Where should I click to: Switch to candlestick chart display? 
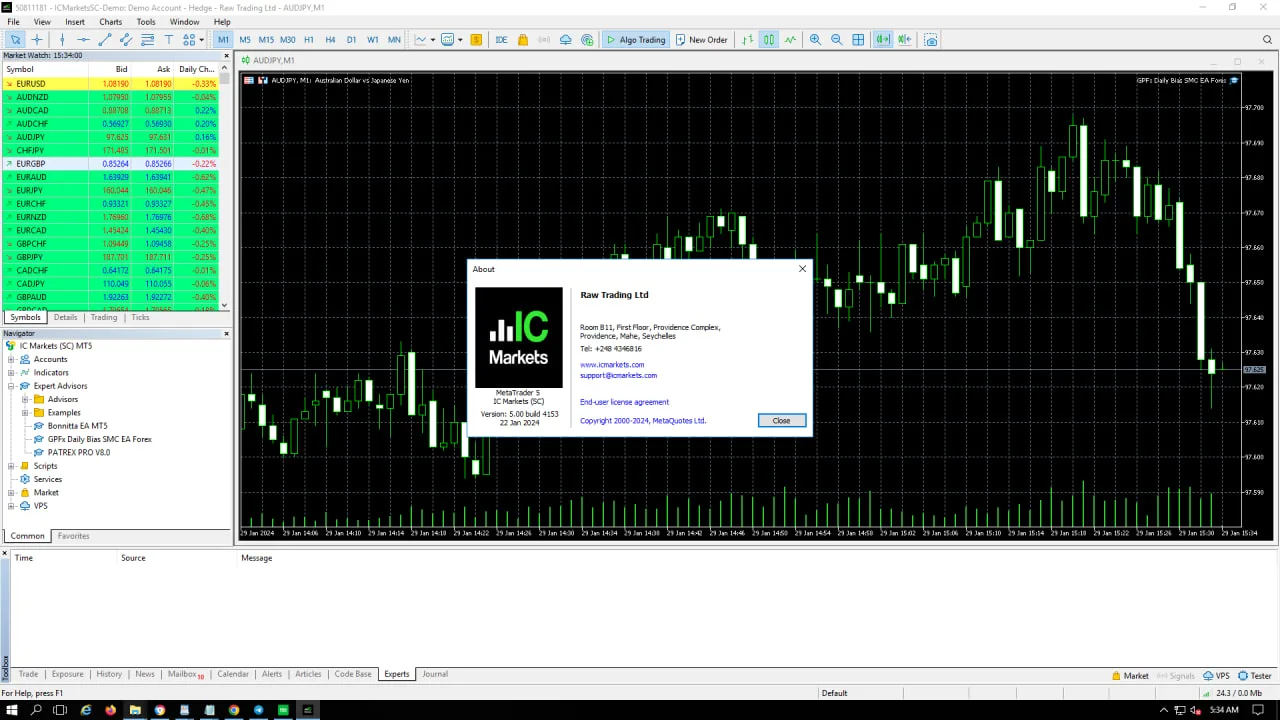pyautogui.click(x=769, y=40)
